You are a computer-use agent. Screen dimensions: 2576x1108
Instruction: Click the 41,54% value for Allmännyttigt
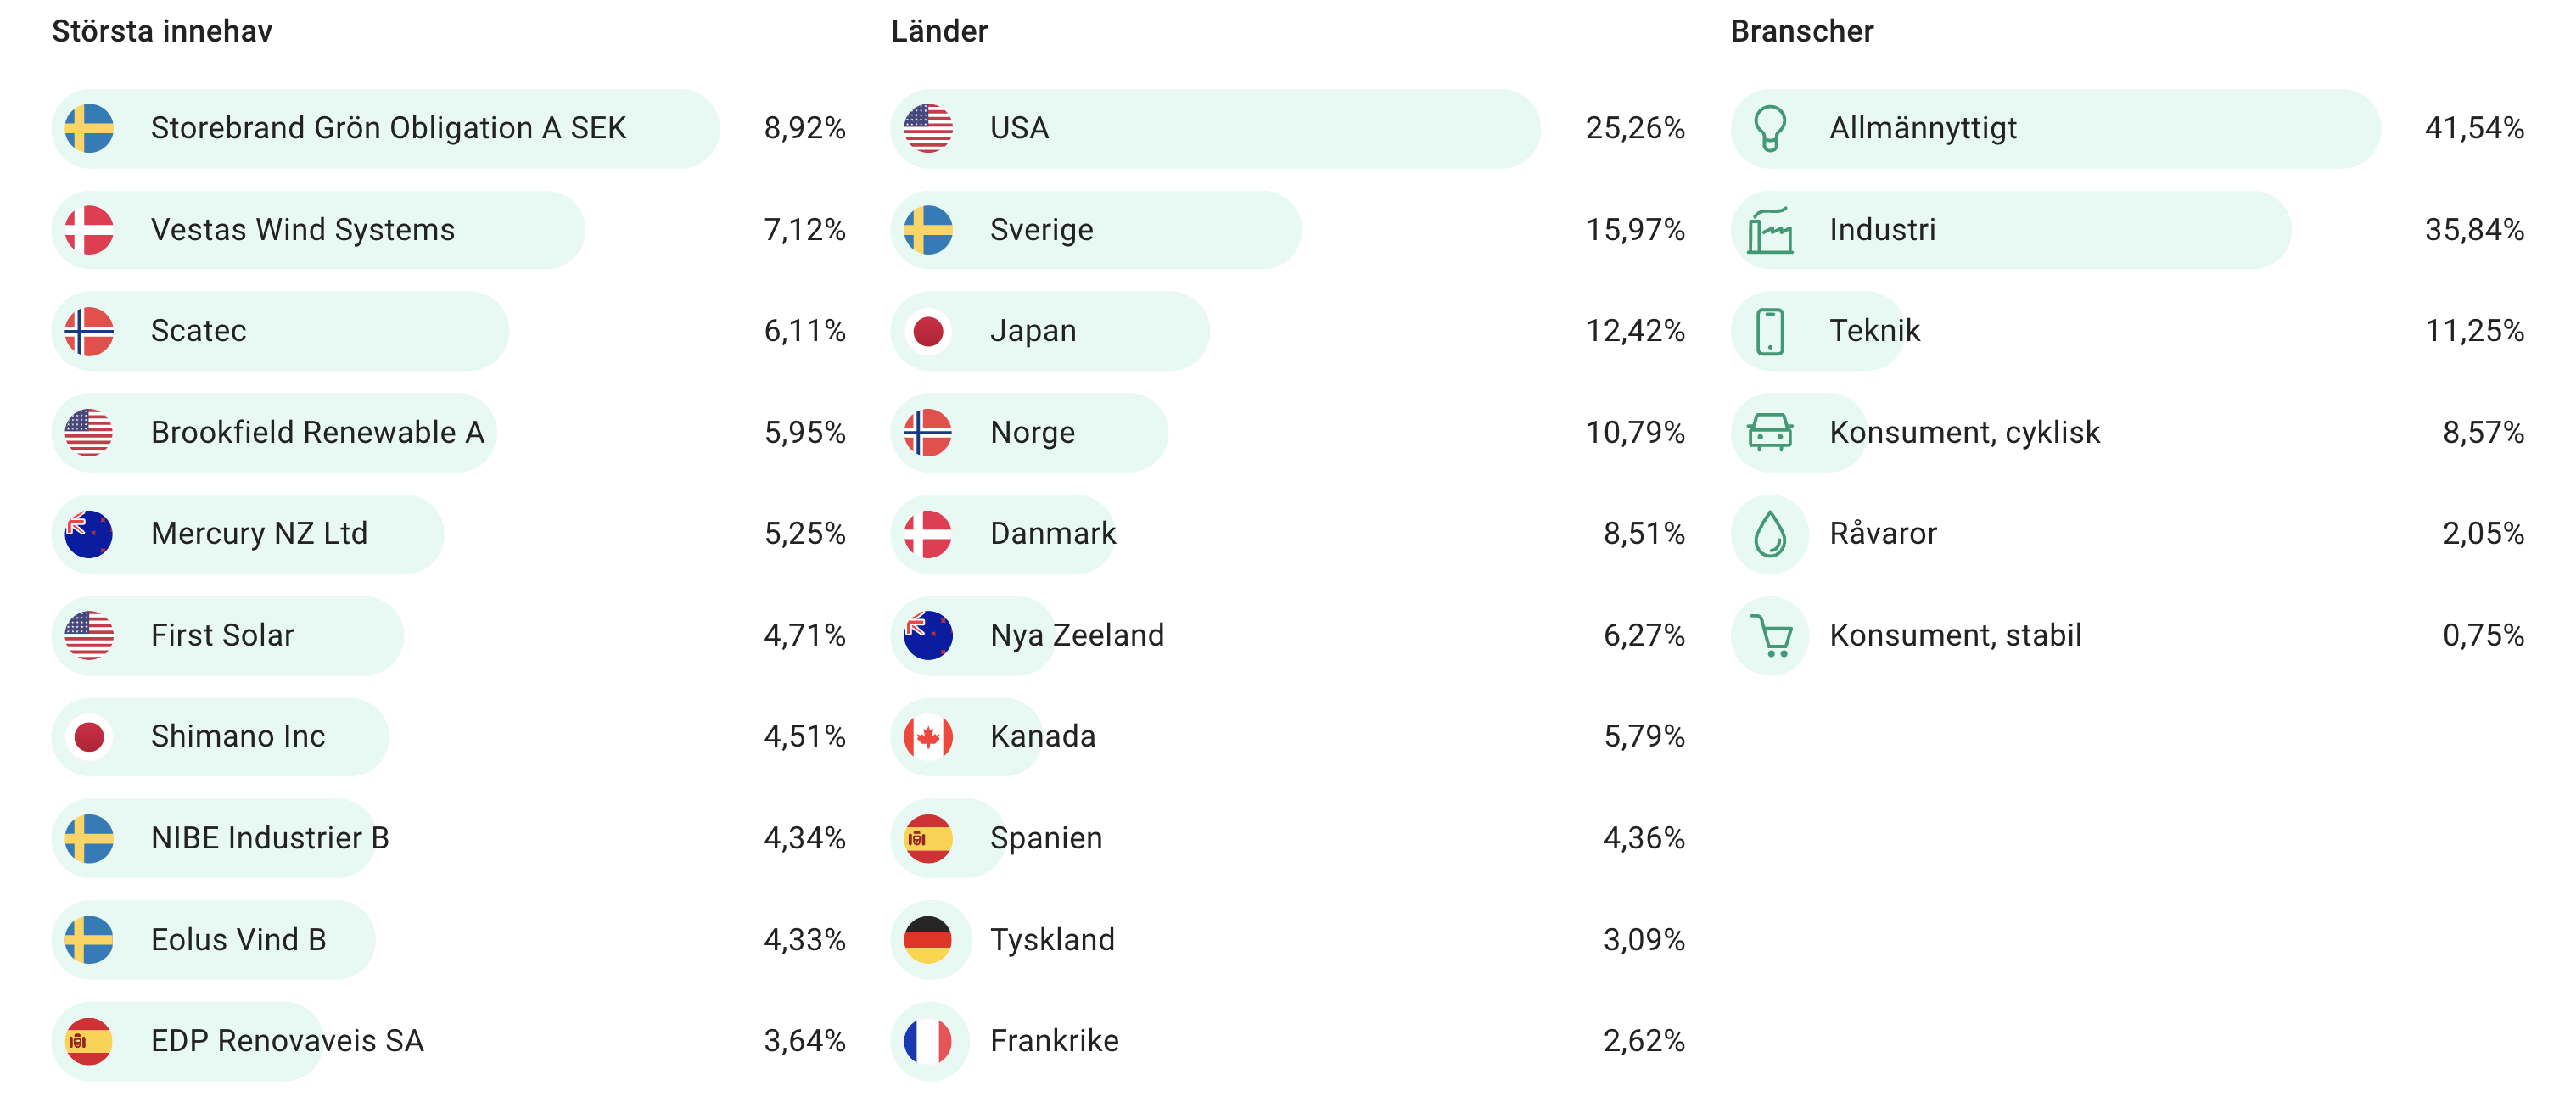tap(2473, 128)
